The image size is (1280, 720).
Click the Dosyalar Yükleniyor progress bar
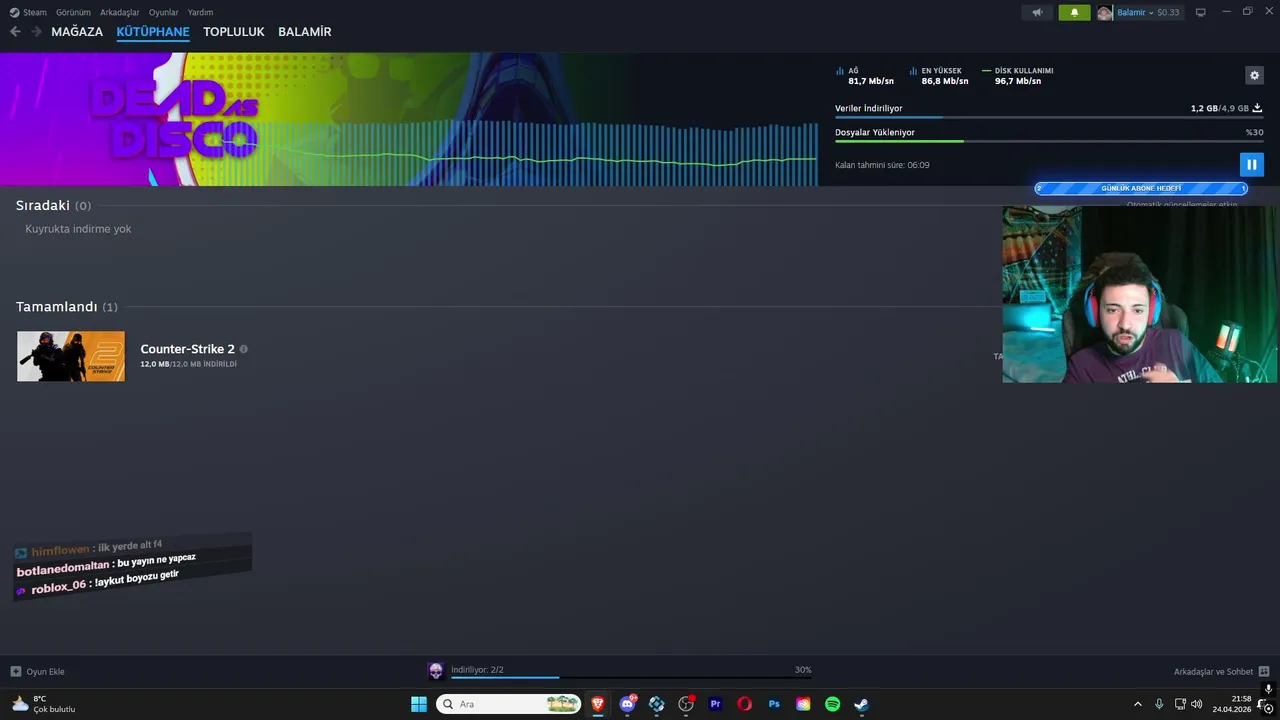1049,141
